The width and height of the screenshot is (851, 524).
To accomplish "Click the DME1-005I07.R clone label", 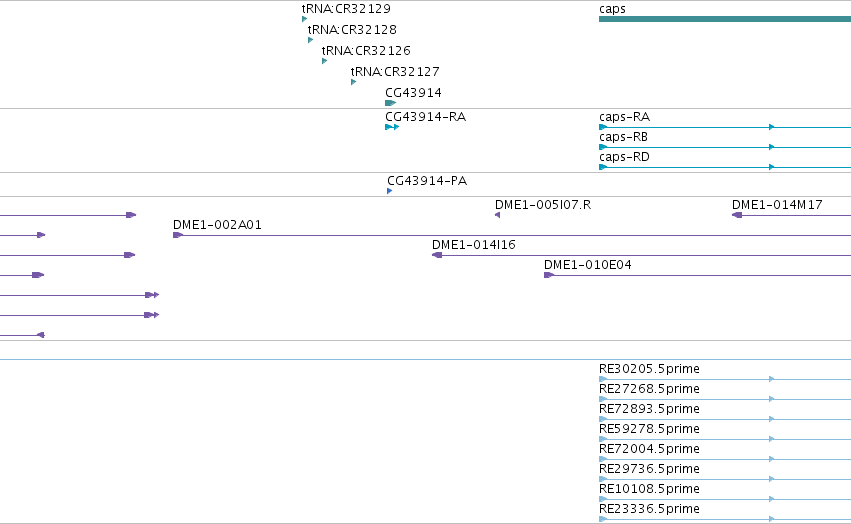I will [543, 205].
